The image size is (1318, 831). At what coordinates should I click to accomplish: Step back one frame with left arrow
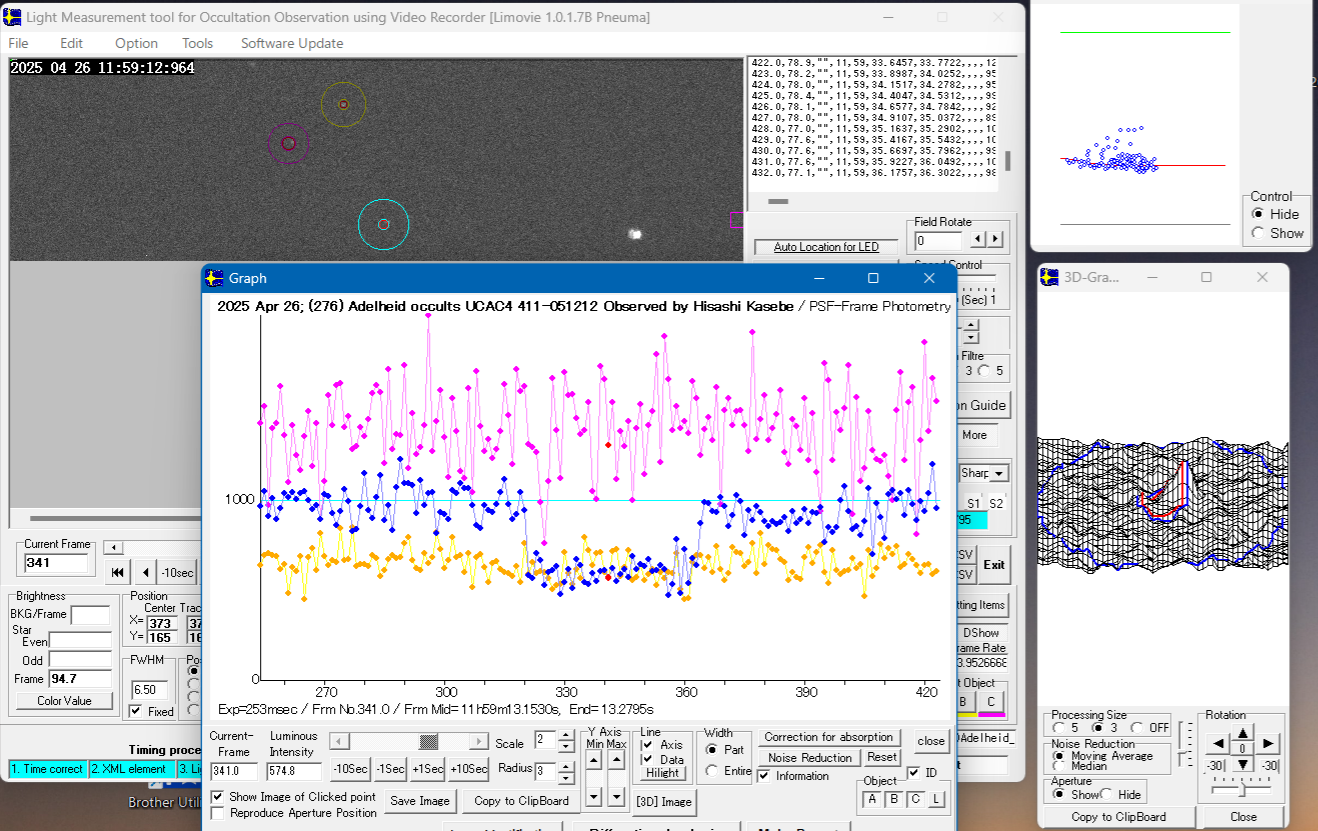(x=146, y=572)
